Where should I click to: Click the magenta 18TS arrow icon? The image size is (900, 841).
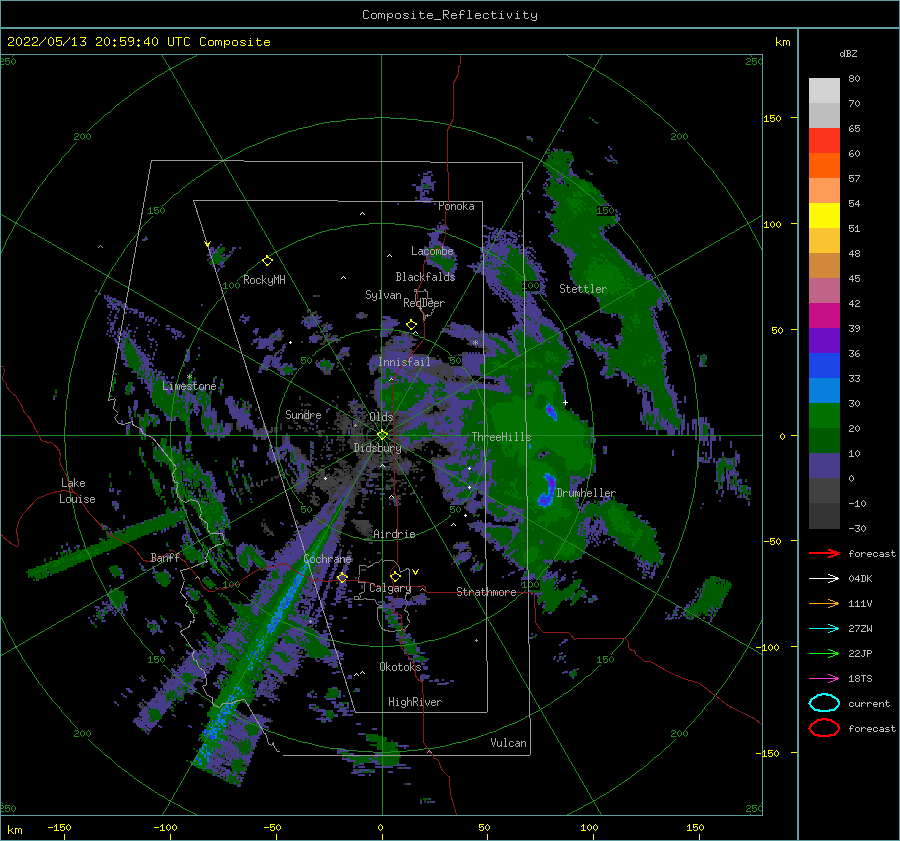[x=824, y=679]
